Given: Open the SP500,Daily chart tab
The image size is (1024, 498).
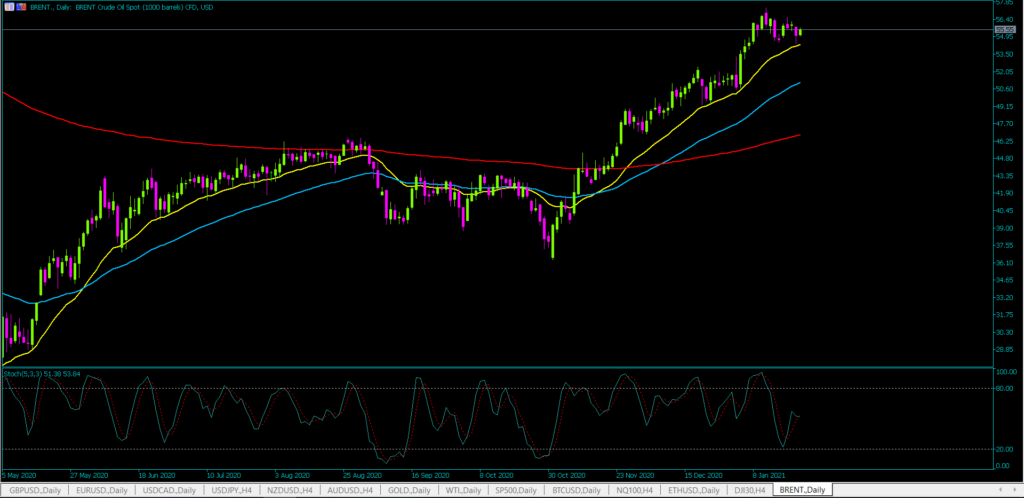Looking at the screenshot, I should 519,490.
